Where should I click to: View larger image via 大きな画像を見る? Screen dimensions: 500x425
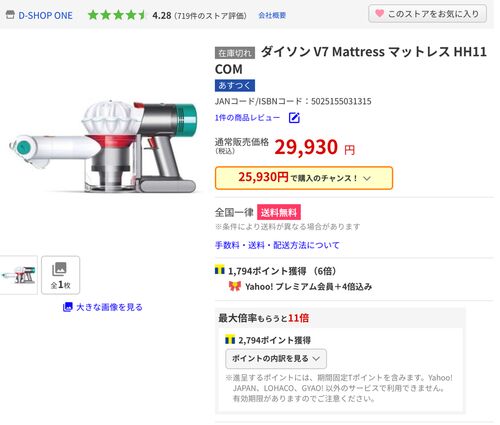109,307
